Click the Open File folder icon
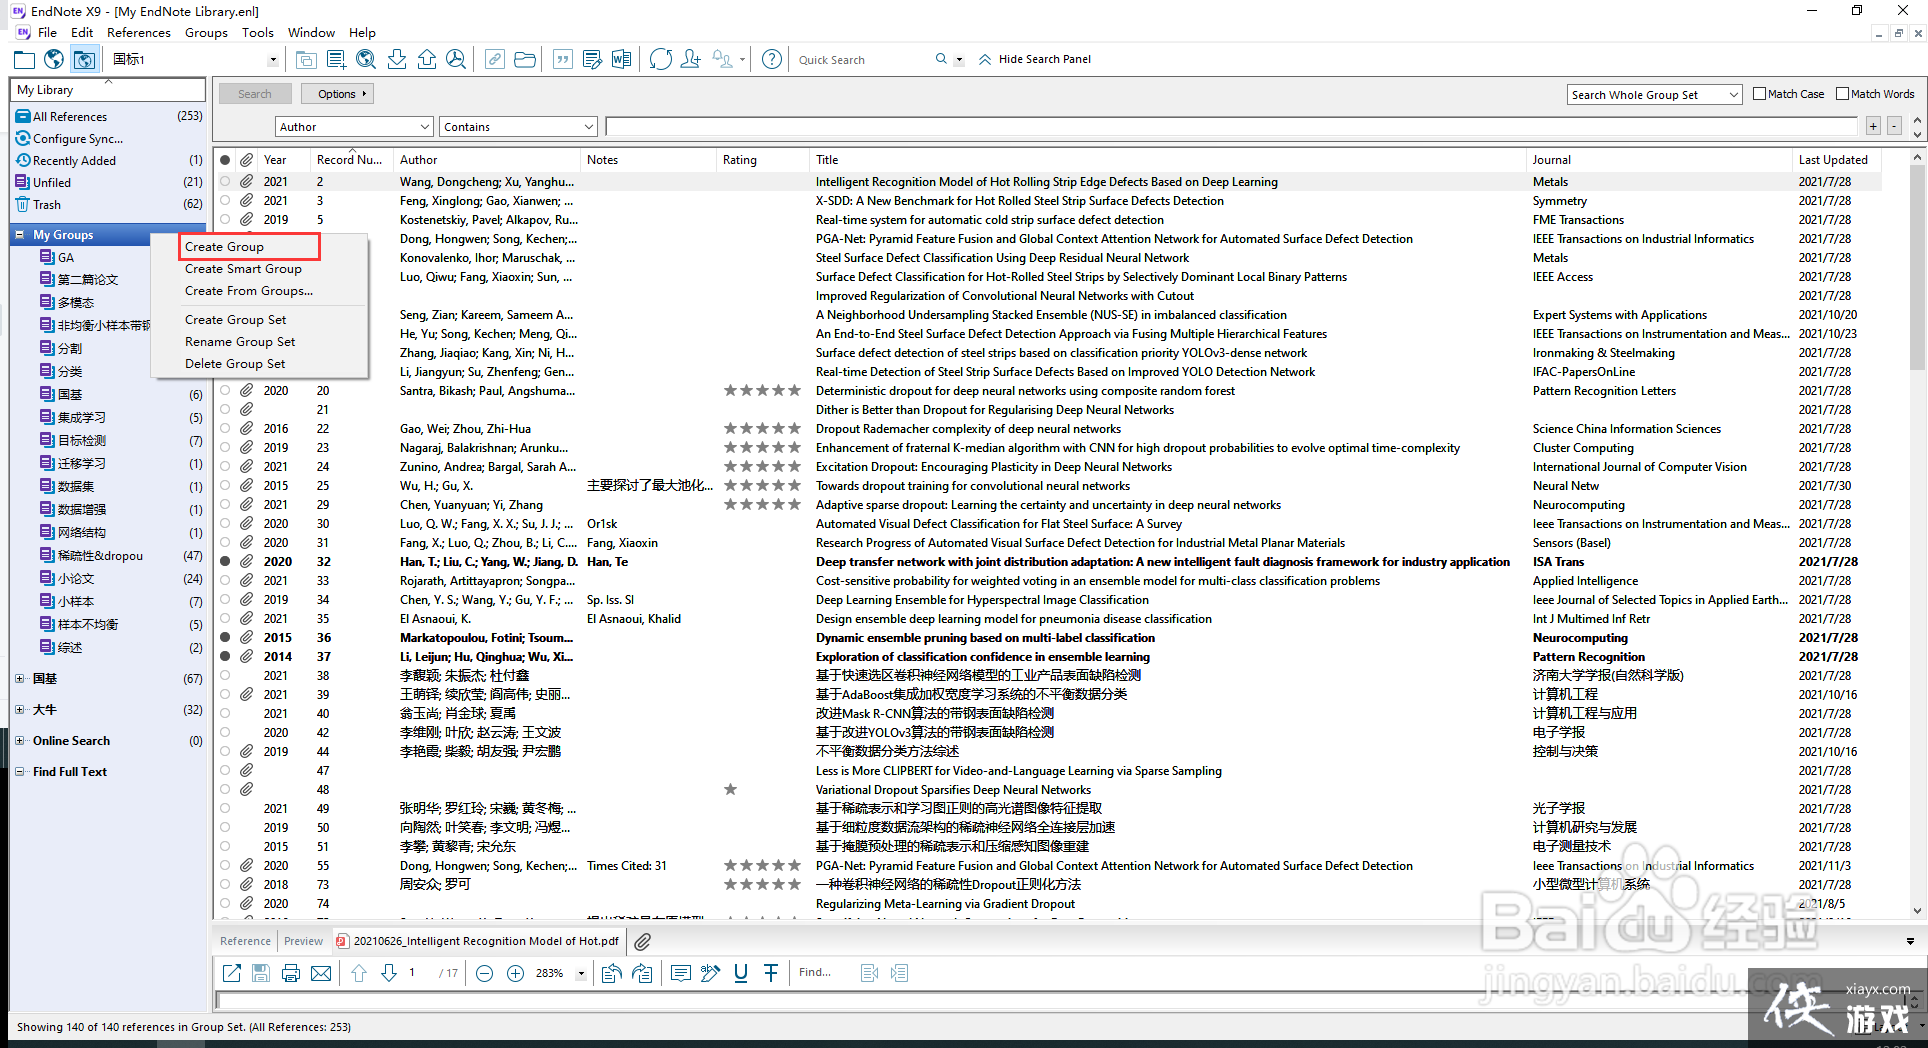The height and width of the screenshot is (1048, 1928). 525,60
